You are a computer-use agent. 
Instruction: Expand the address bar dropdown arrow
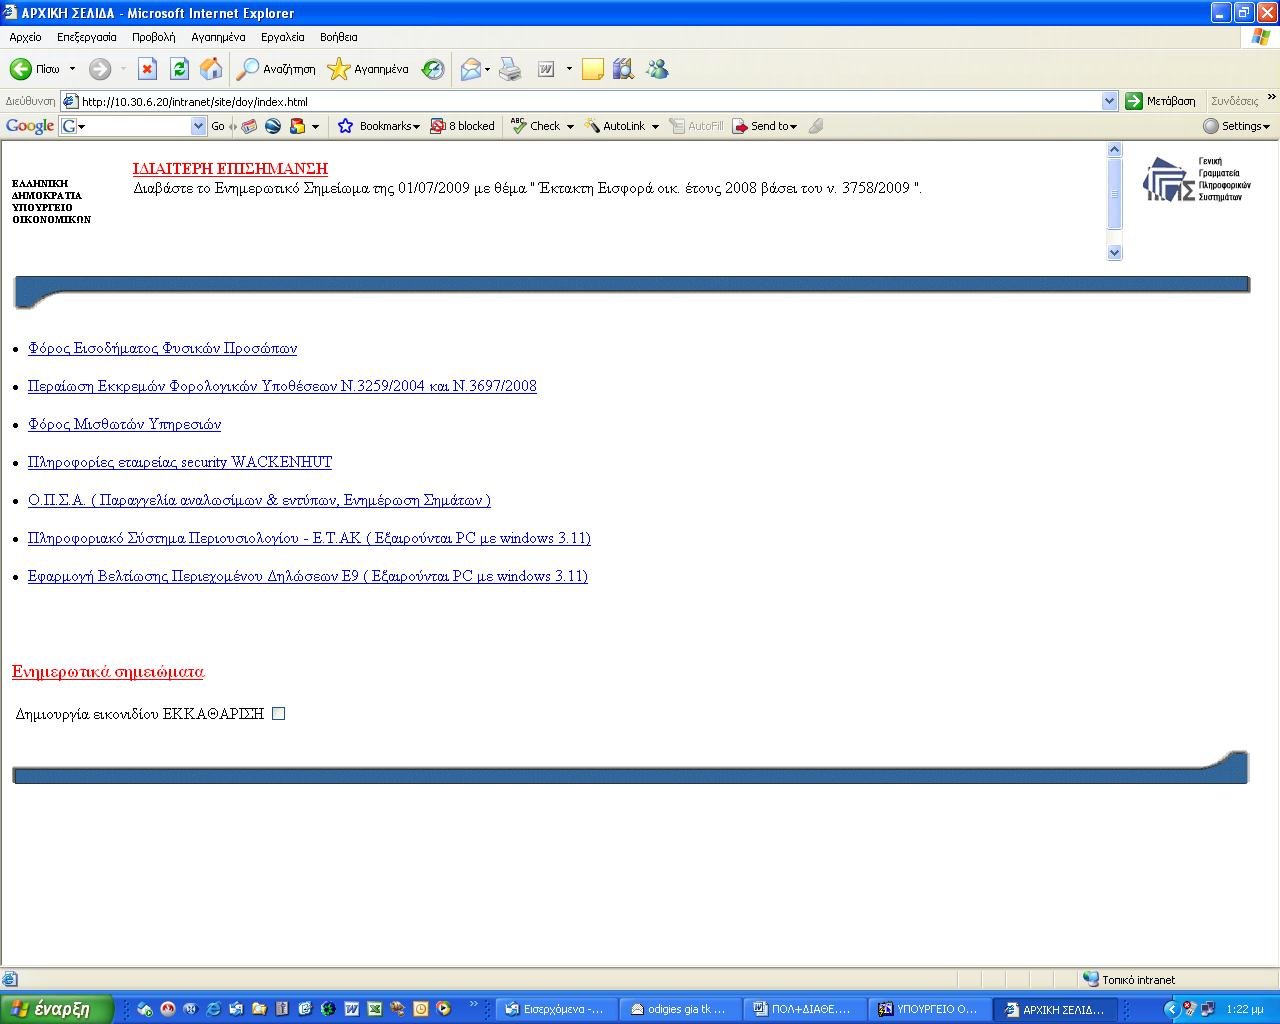[x=1109, y=101]
